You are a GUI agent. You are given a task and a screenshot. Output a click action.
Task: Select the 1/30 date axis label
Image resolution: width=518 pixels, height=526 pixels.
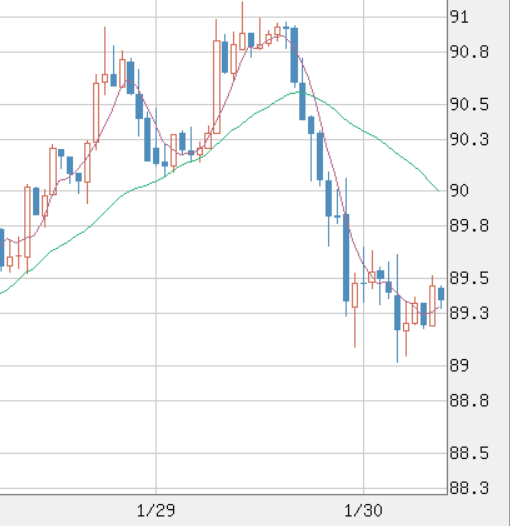coord(363,511)
